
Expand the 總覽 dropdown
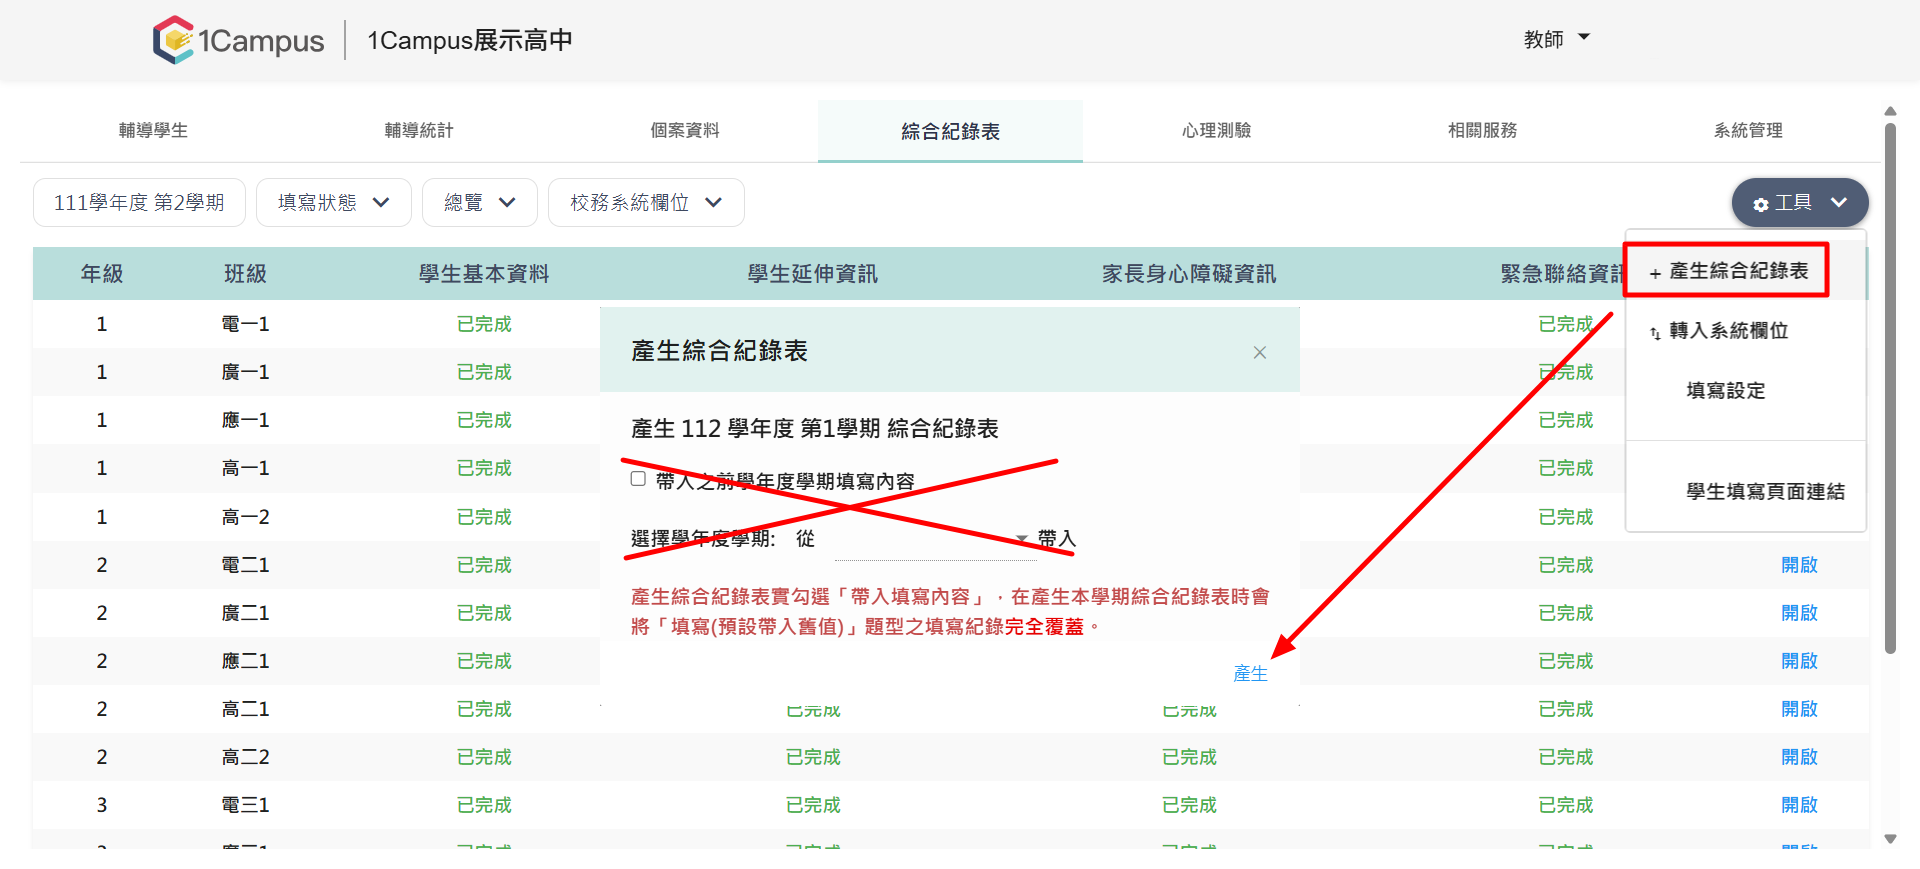point(480,203)
